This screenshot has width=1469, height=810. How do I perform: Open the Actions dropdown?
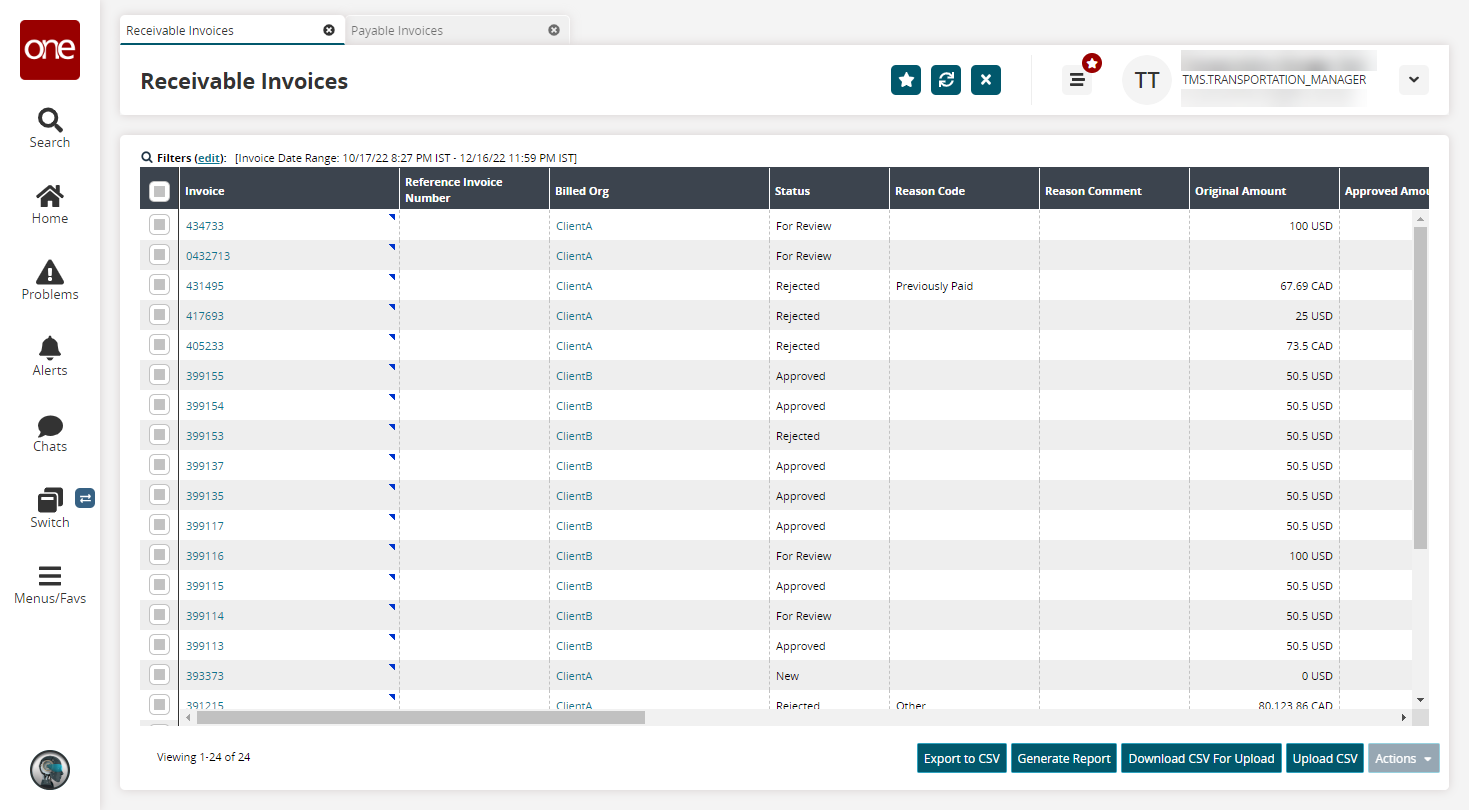(1403, 759)
